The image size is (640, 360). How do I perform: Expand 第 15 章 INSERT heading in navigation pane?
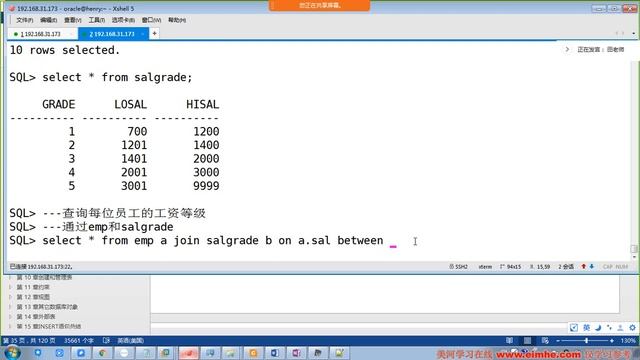tap(11, 327)
